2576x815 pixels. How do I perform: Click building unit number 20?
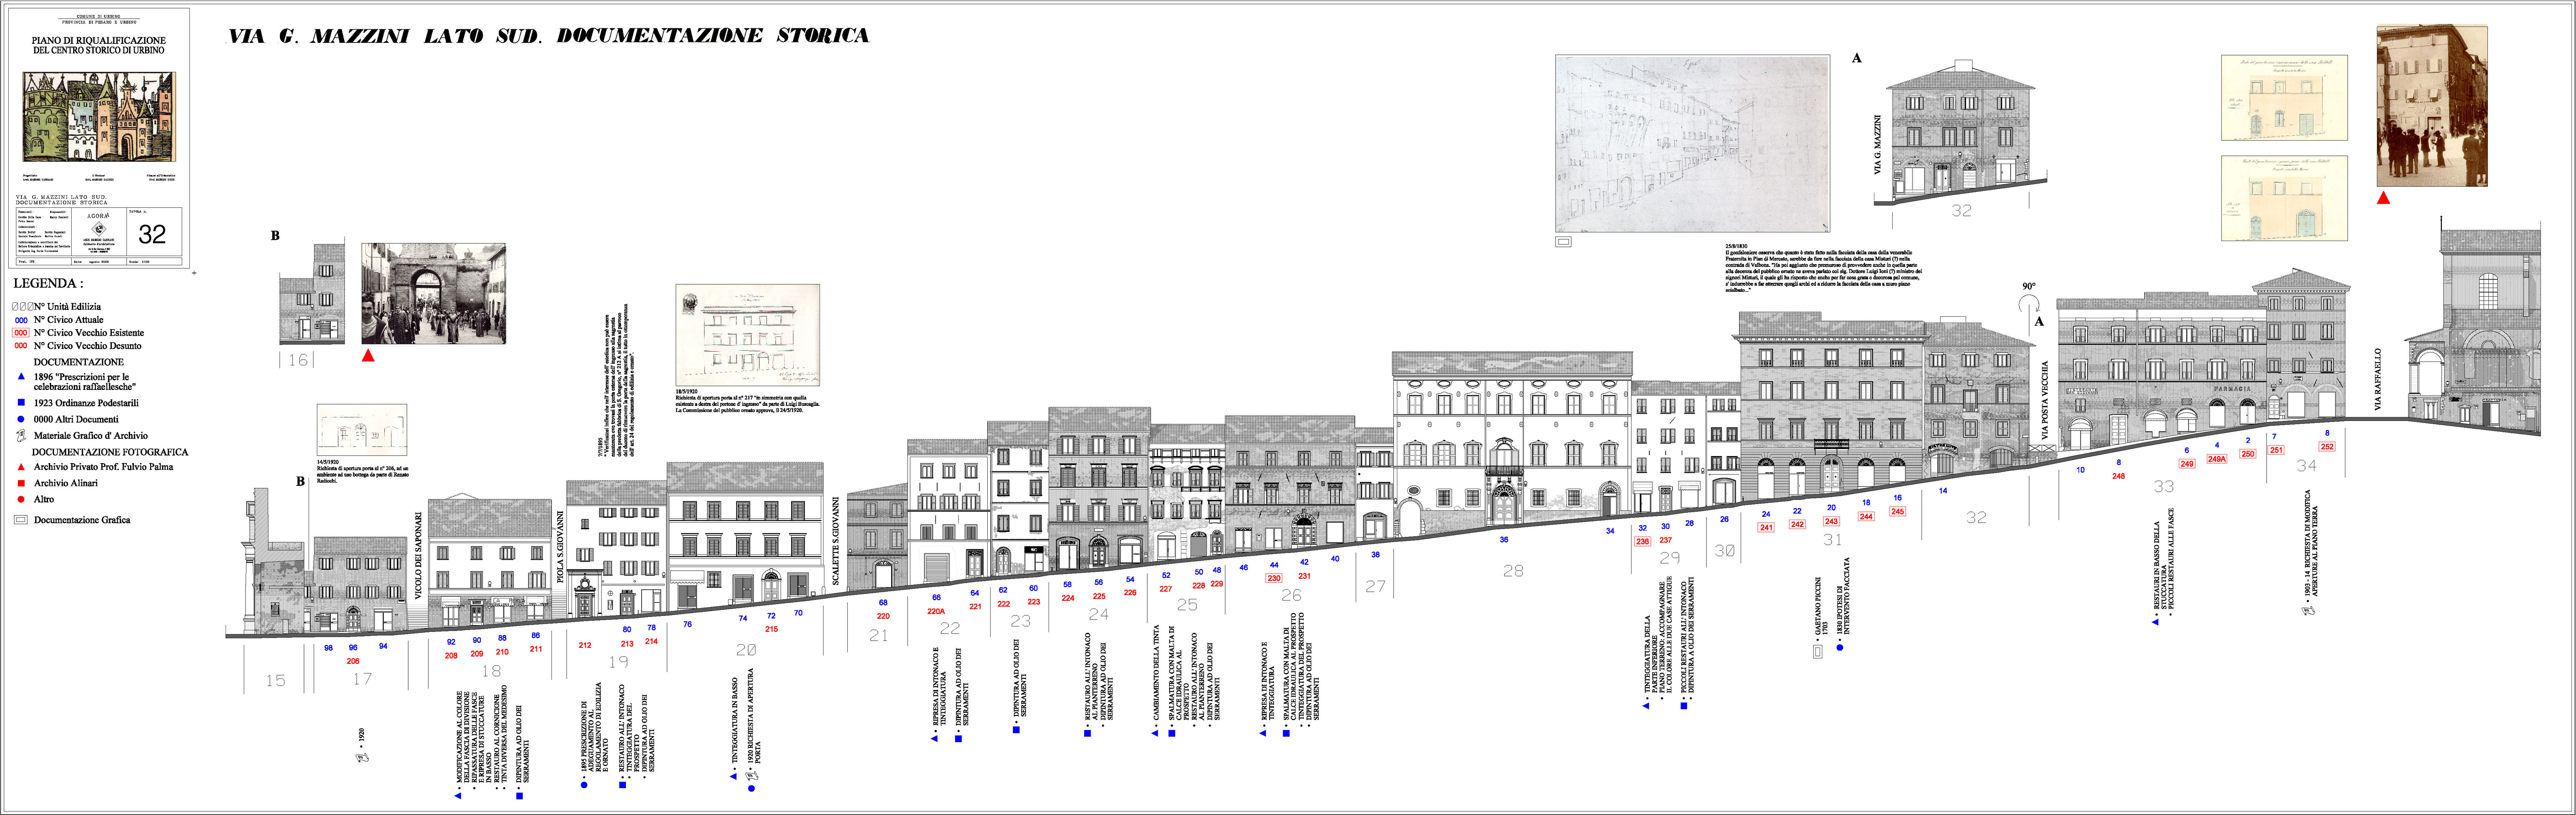(746, 650)
